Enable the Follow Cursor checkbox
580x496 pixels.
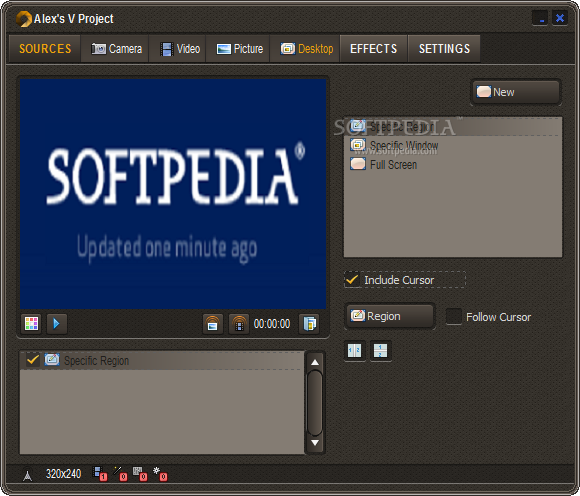[453, 317]
